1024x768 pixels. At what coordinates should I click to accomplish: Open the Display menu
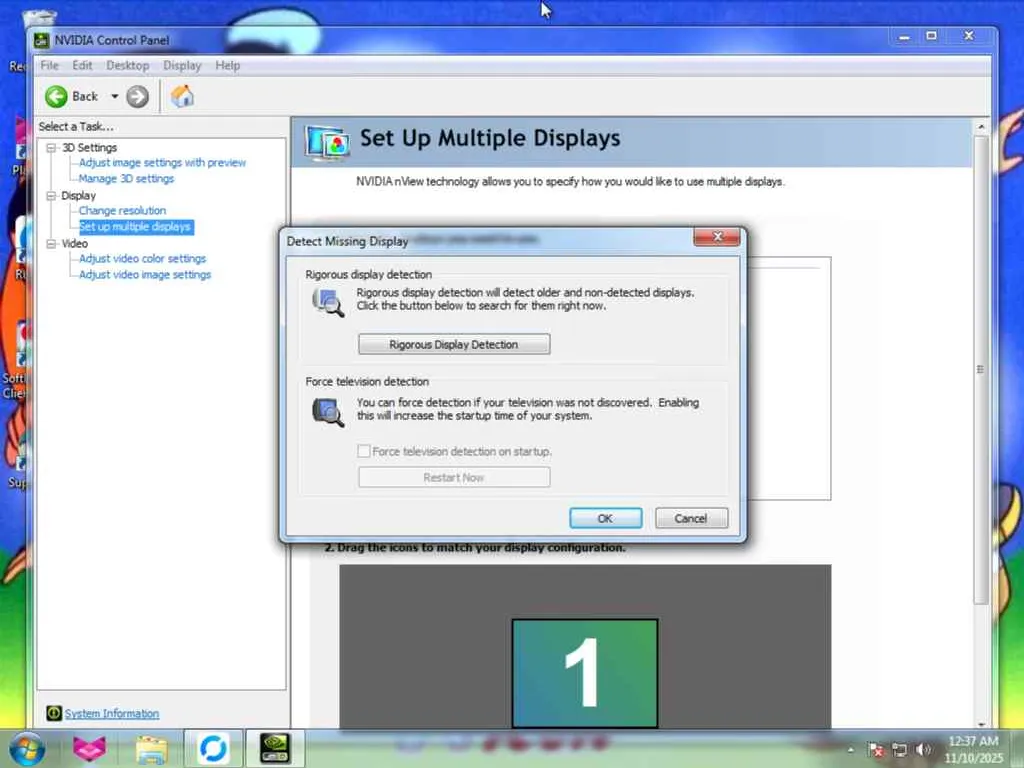182,65
